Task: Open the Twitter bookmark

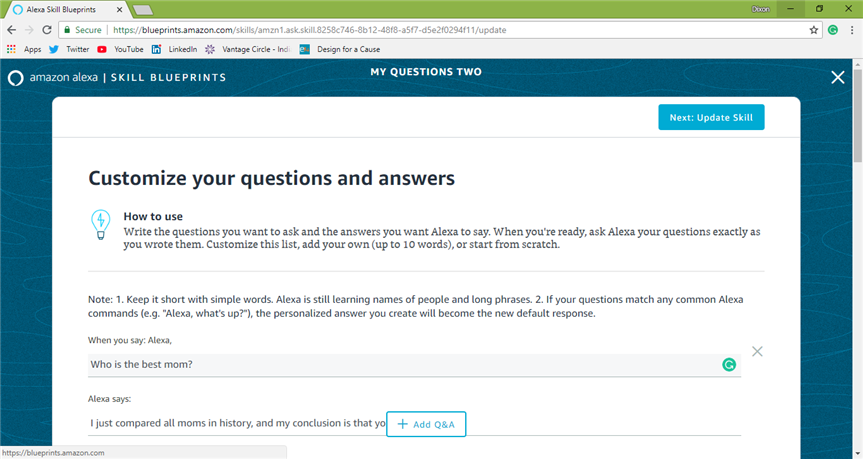Action: 69,49
